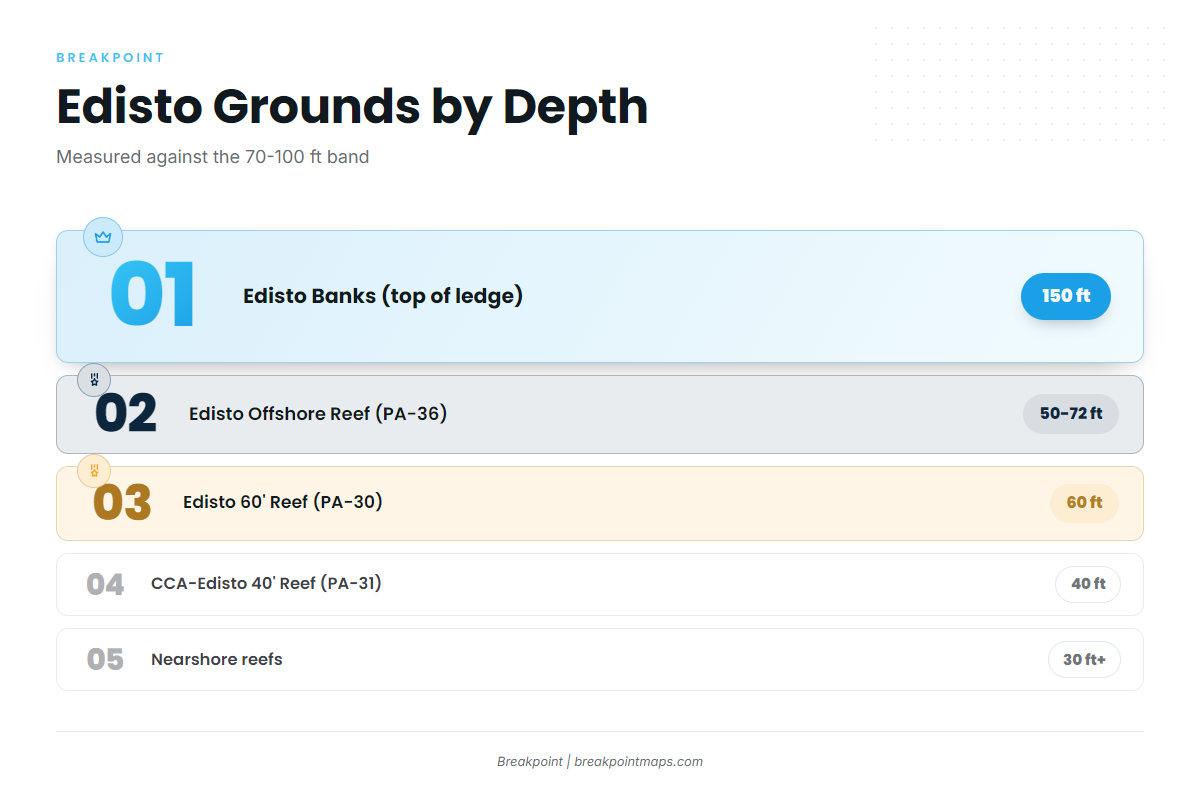Click the Nearshore reefs row label
Image resolution: width=1200 pixels, height=796 pixels.
(217, 660)
